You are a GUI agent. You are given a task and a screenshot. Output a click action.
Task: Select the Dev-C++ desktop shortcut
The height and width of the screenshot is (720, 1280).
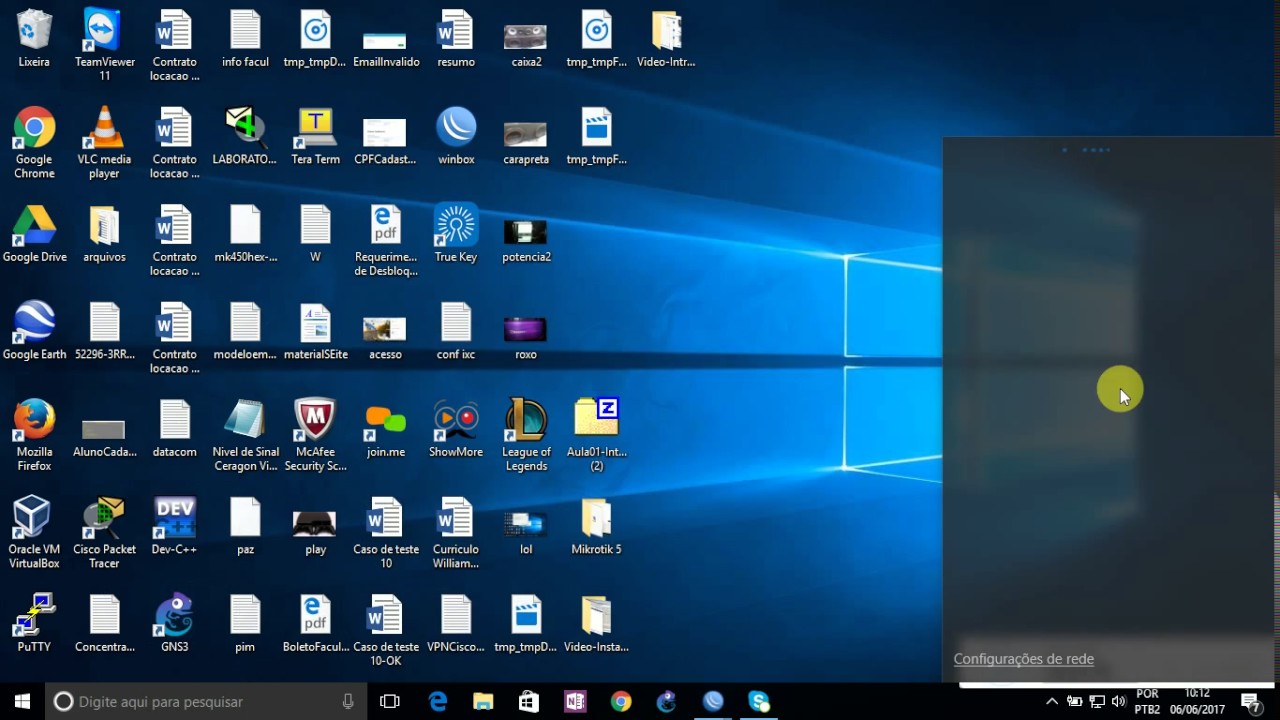(175, 527)
